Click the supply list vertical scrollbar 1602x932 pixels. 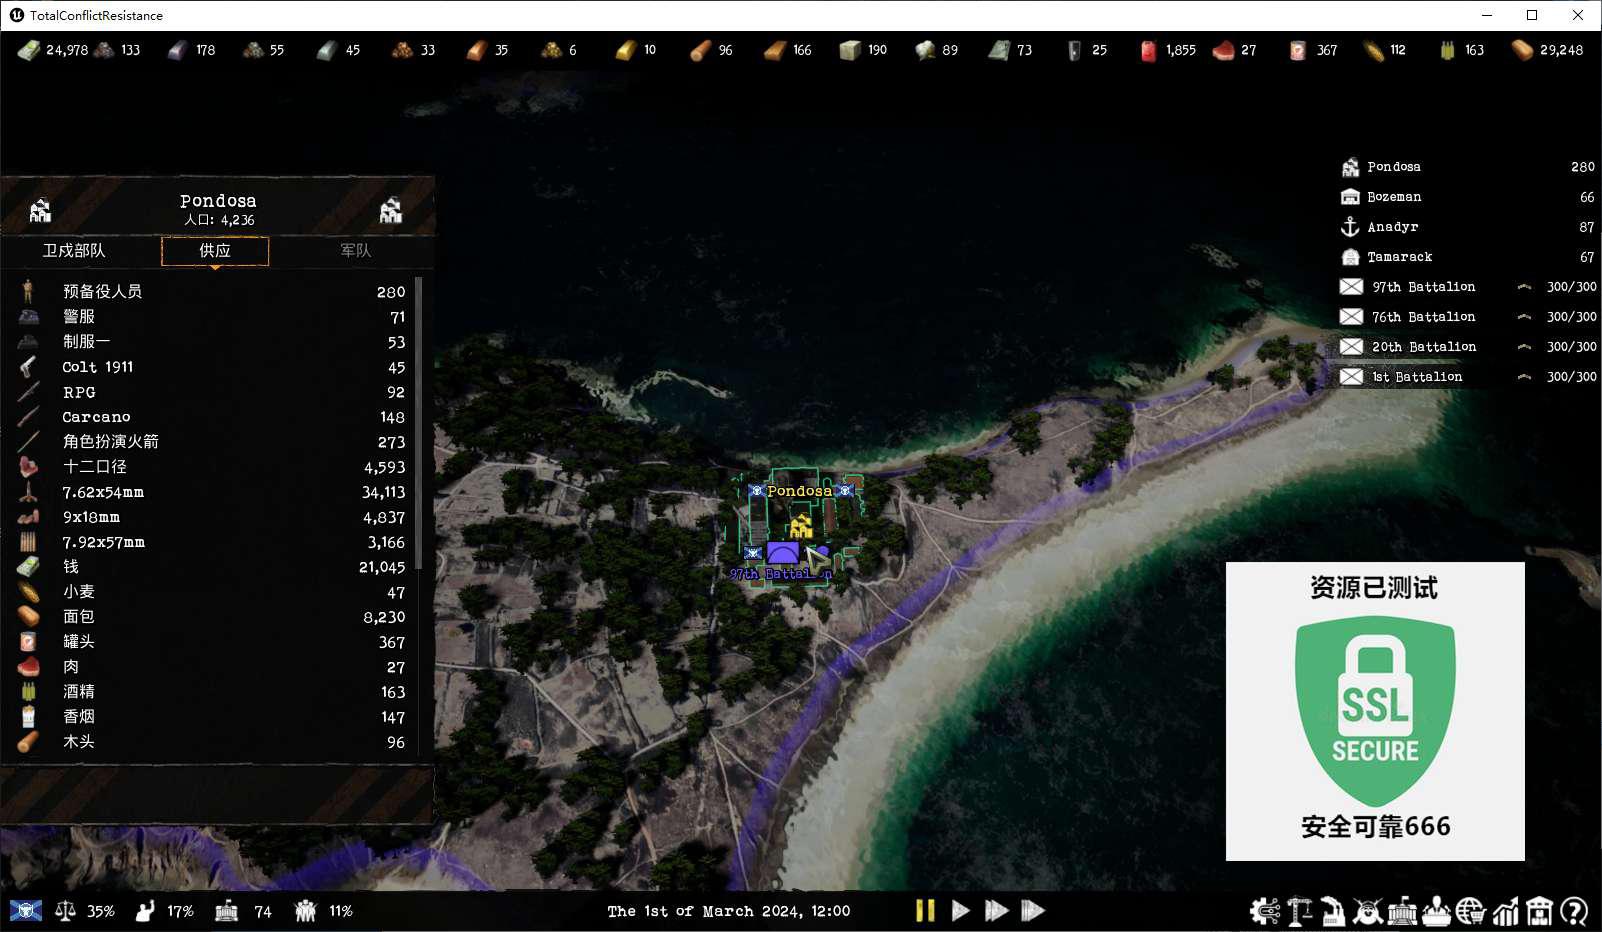pos(418,422)
